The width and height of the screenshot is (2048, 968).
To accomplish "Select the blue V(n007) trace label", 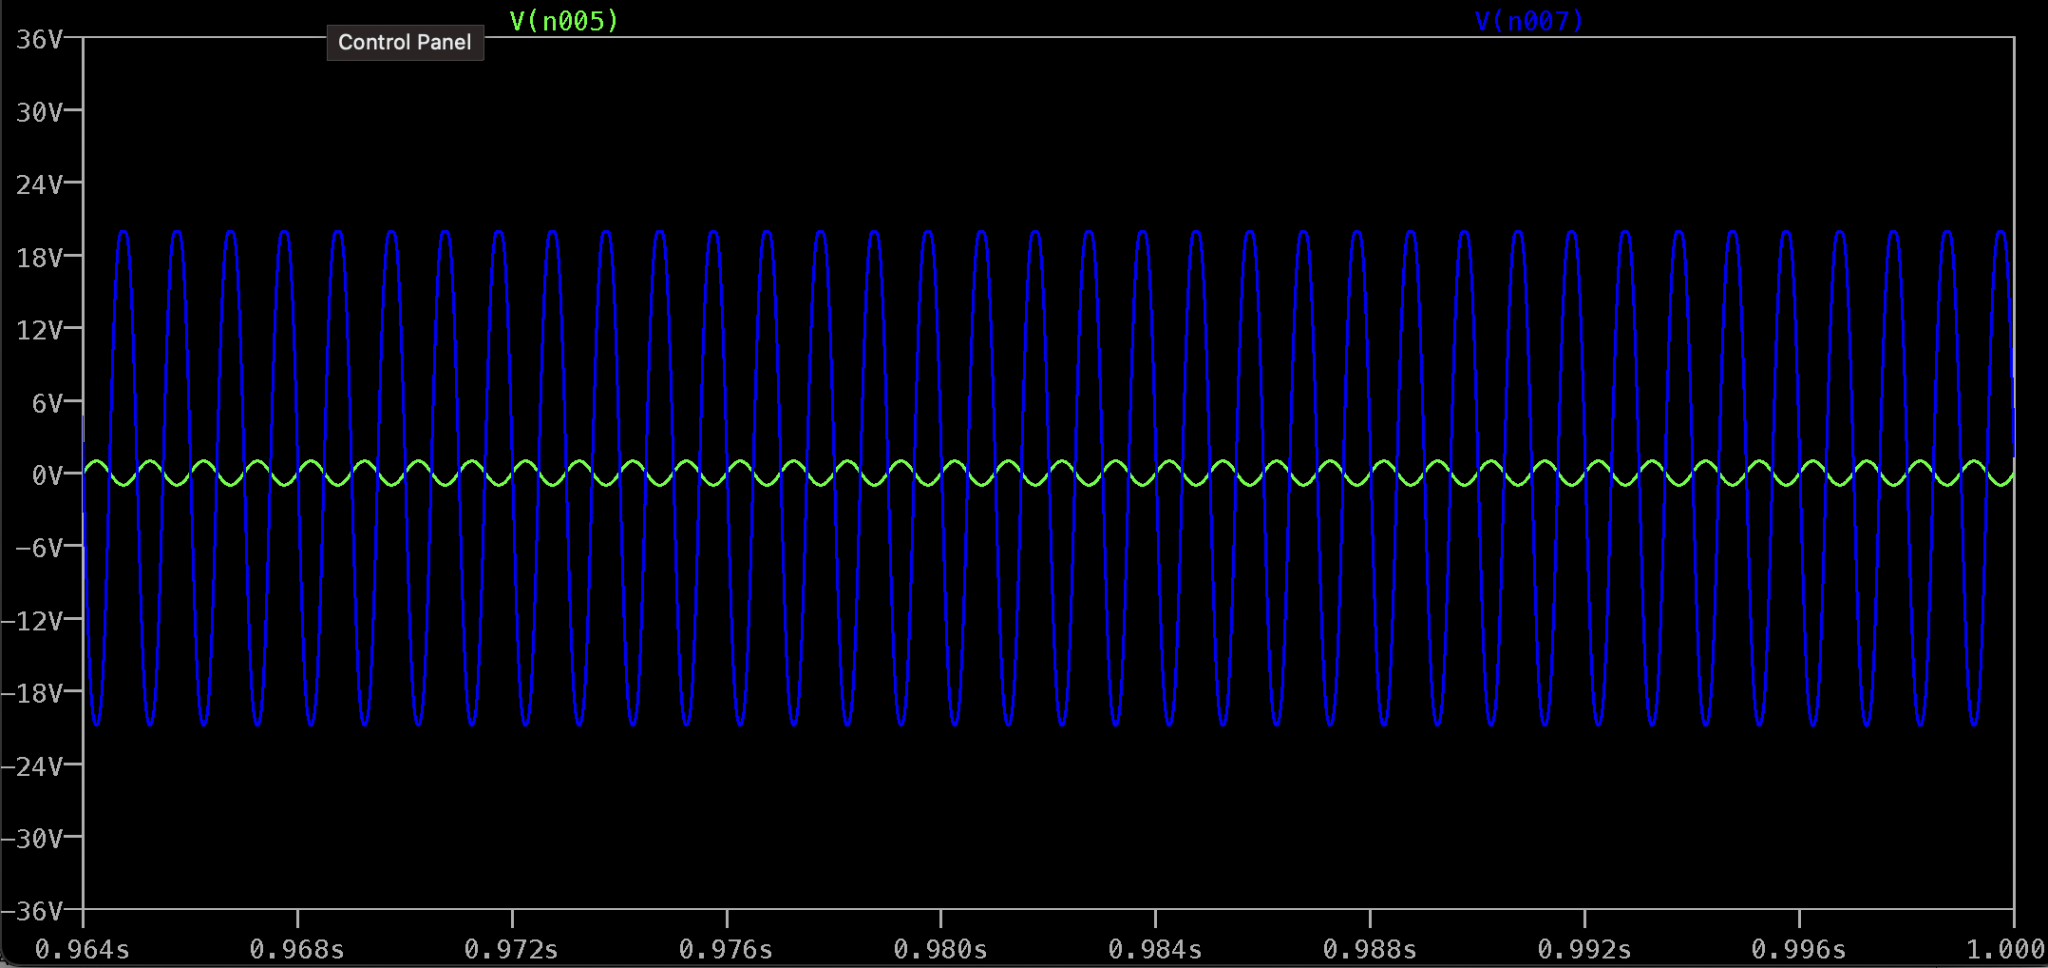I will [x=1530, y=21].
